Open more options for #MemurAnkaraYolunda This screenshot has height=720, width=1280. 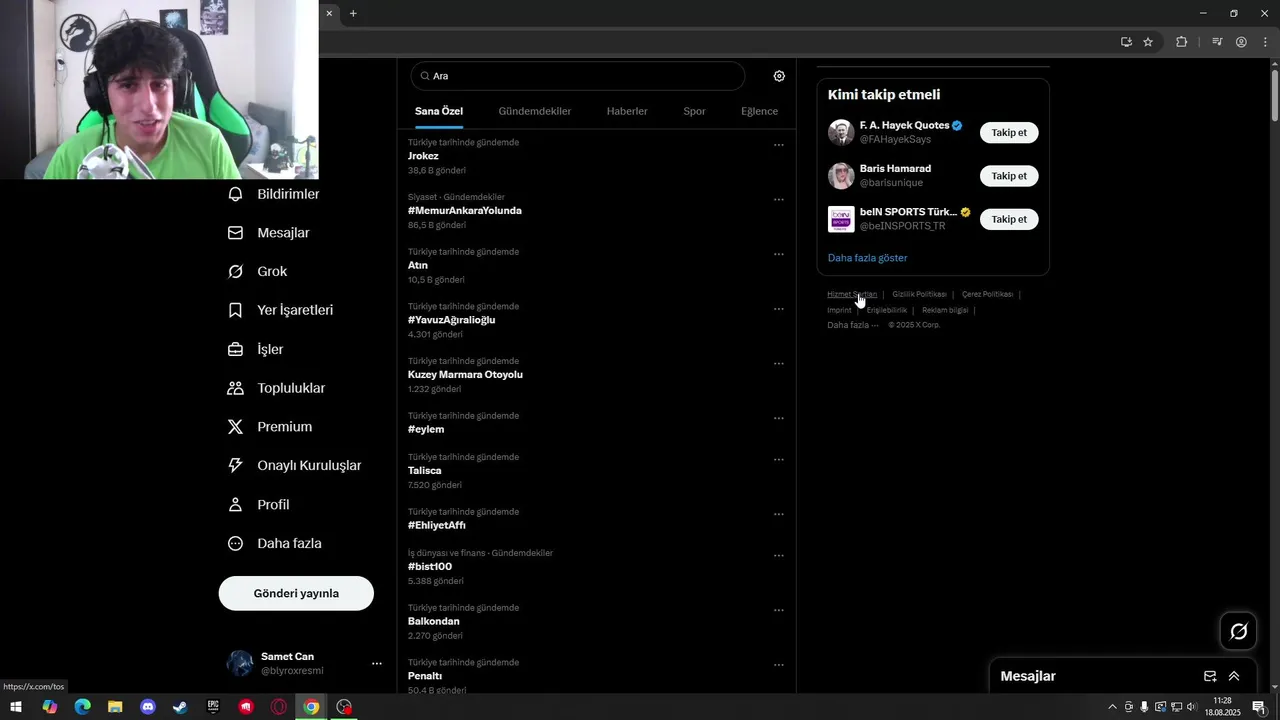point(779,200)
